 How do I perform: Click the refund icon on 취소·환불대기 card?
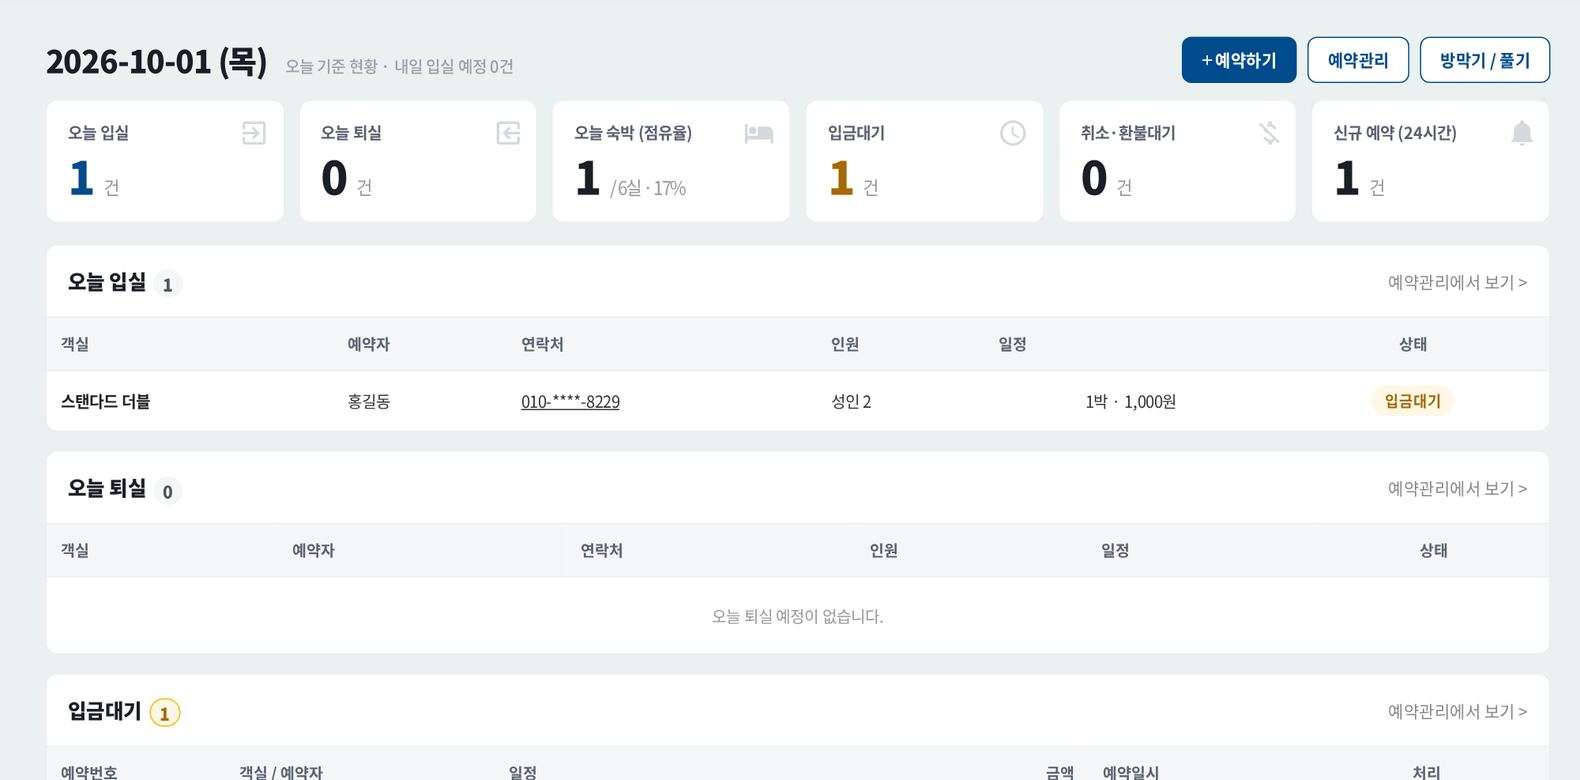tap(1269, 133)
